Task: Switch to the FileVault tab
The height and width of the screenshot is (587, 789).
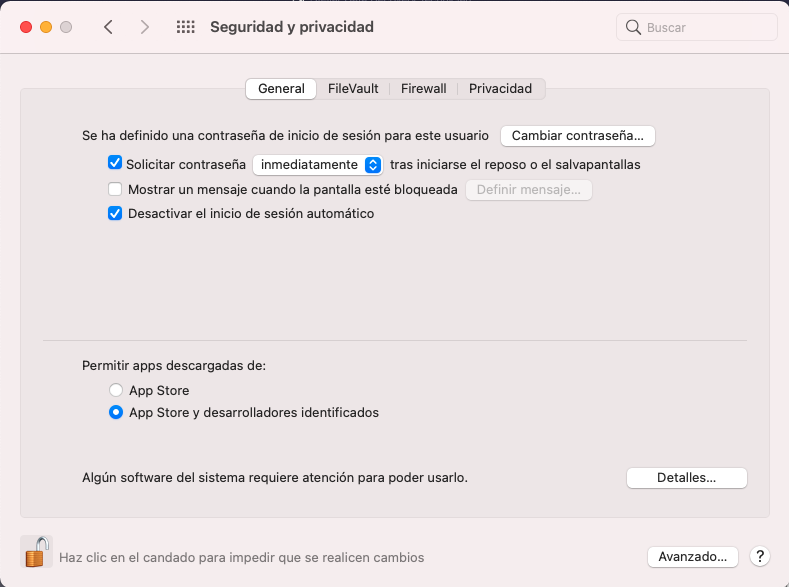Action: point(353,89)
